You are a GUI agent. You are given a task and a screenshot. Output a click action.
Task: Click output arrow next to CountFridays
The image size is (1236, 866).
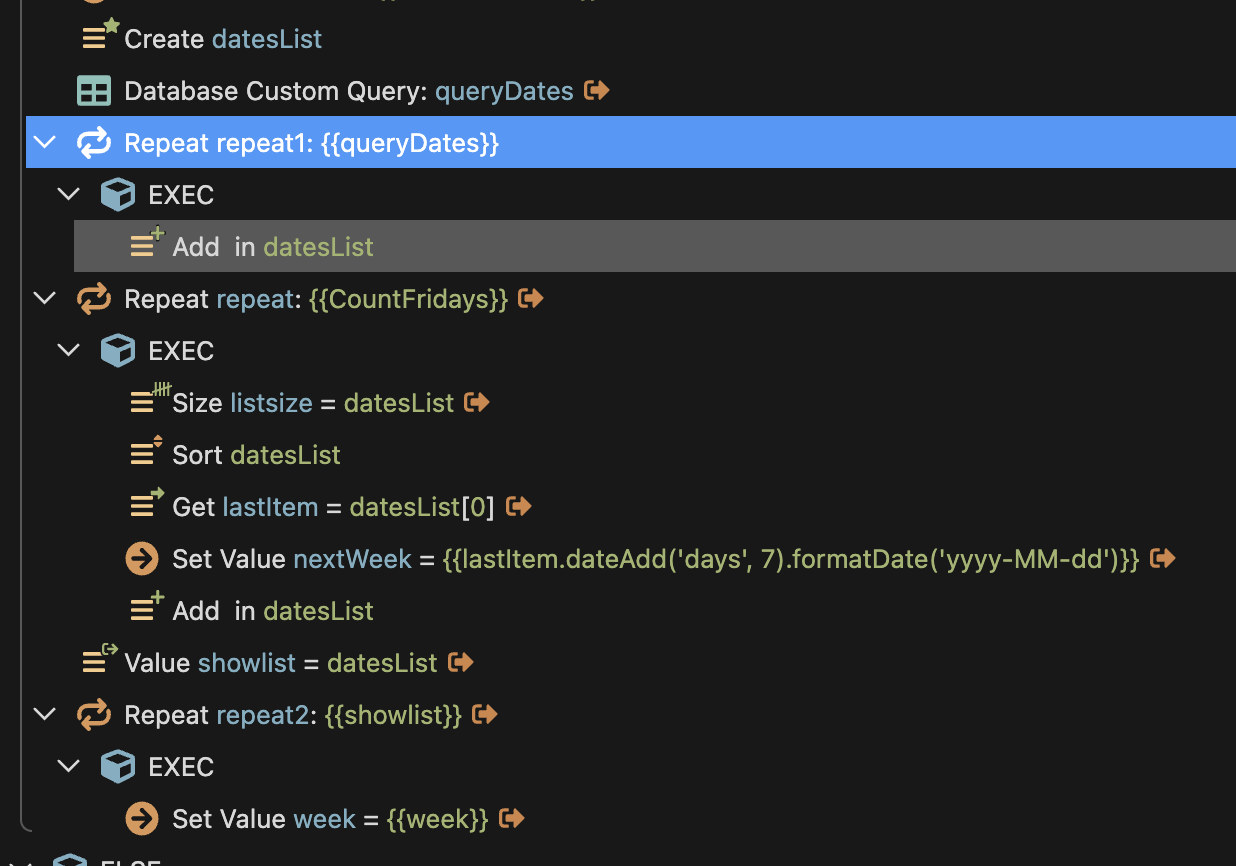coord(531,298)
